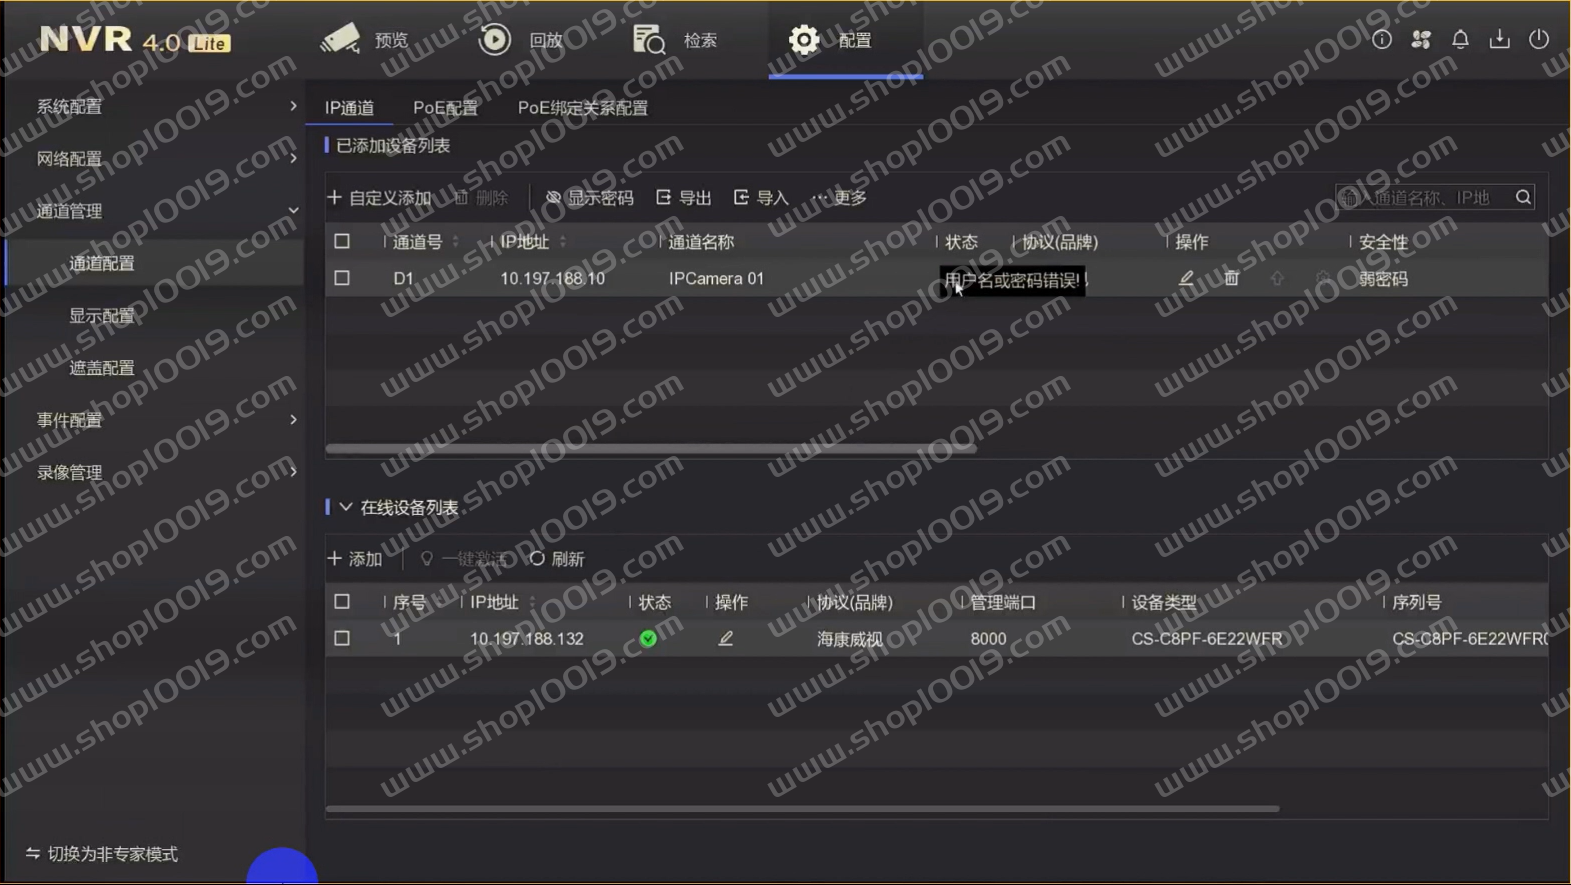This screenshot has width=1571, height=885.
Task: Open the 预览 live view icon
Action: tap(340, 39)
